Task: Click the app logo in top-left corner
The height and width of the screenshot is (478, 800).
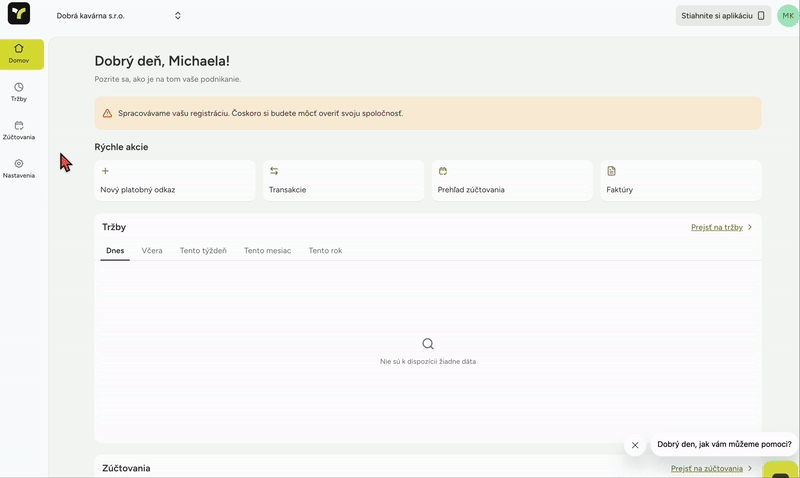Action: click(19, 15)
